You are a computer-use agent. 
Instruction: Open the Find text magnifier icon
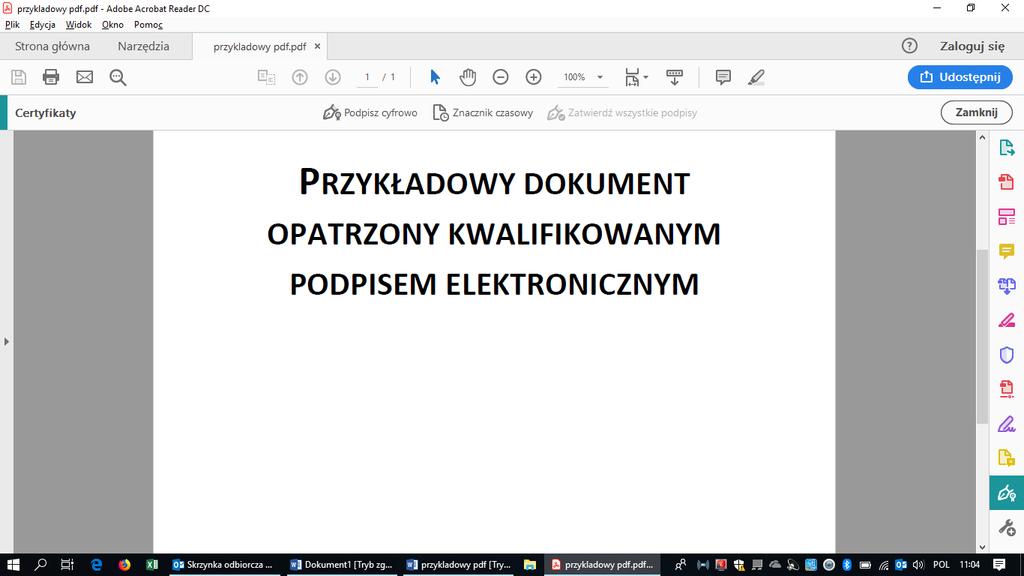pyautogui.click(x=118, y=77)
